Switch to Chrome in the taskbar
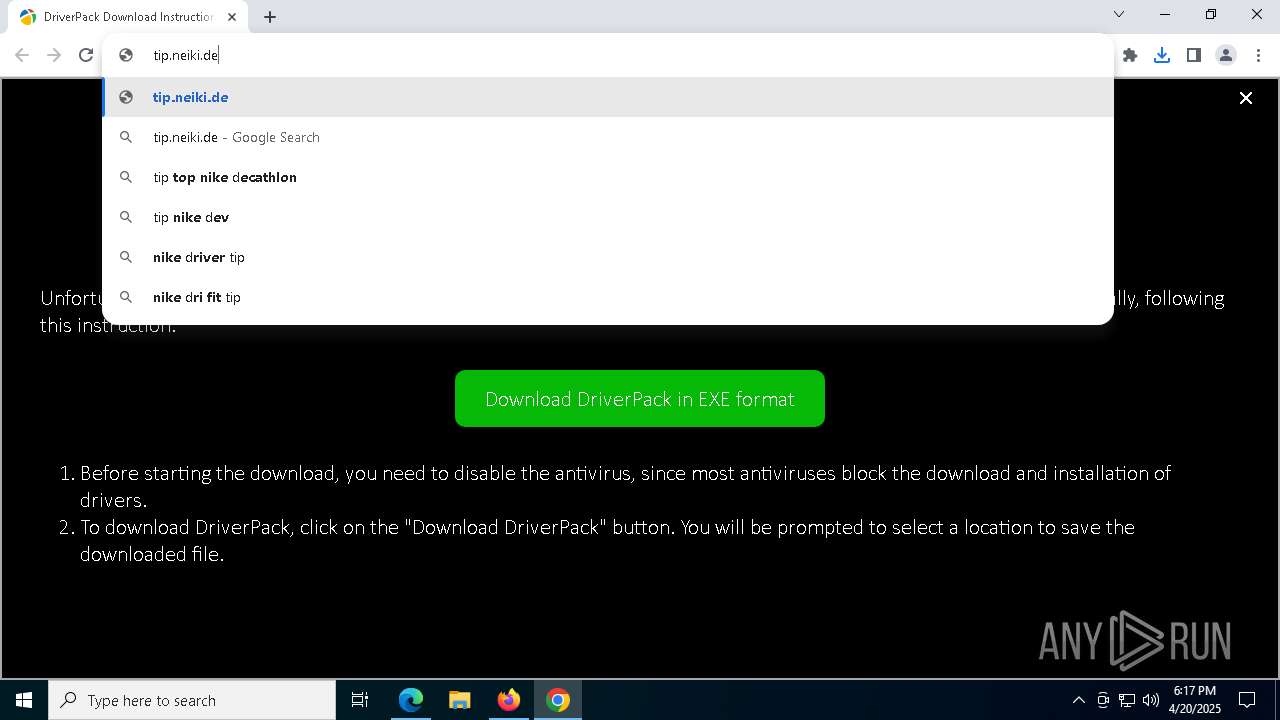The image size is (1280, 720). click(558, 700)
